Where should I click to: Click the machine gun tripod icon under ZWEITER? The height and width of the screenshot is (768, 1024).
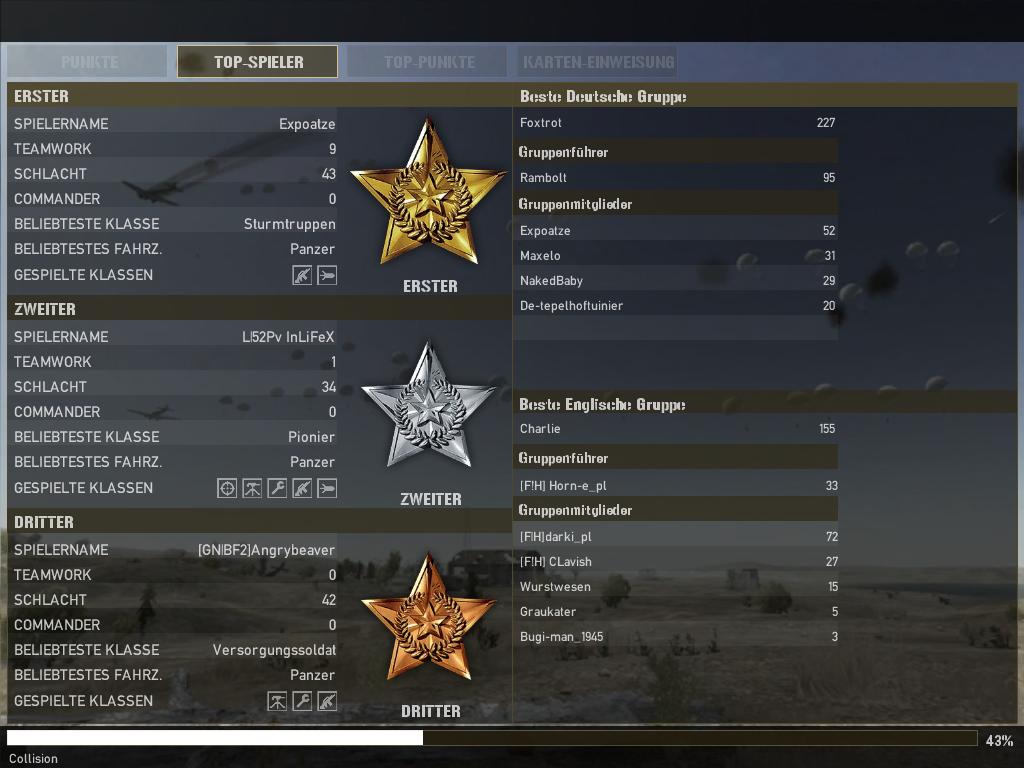252,488
